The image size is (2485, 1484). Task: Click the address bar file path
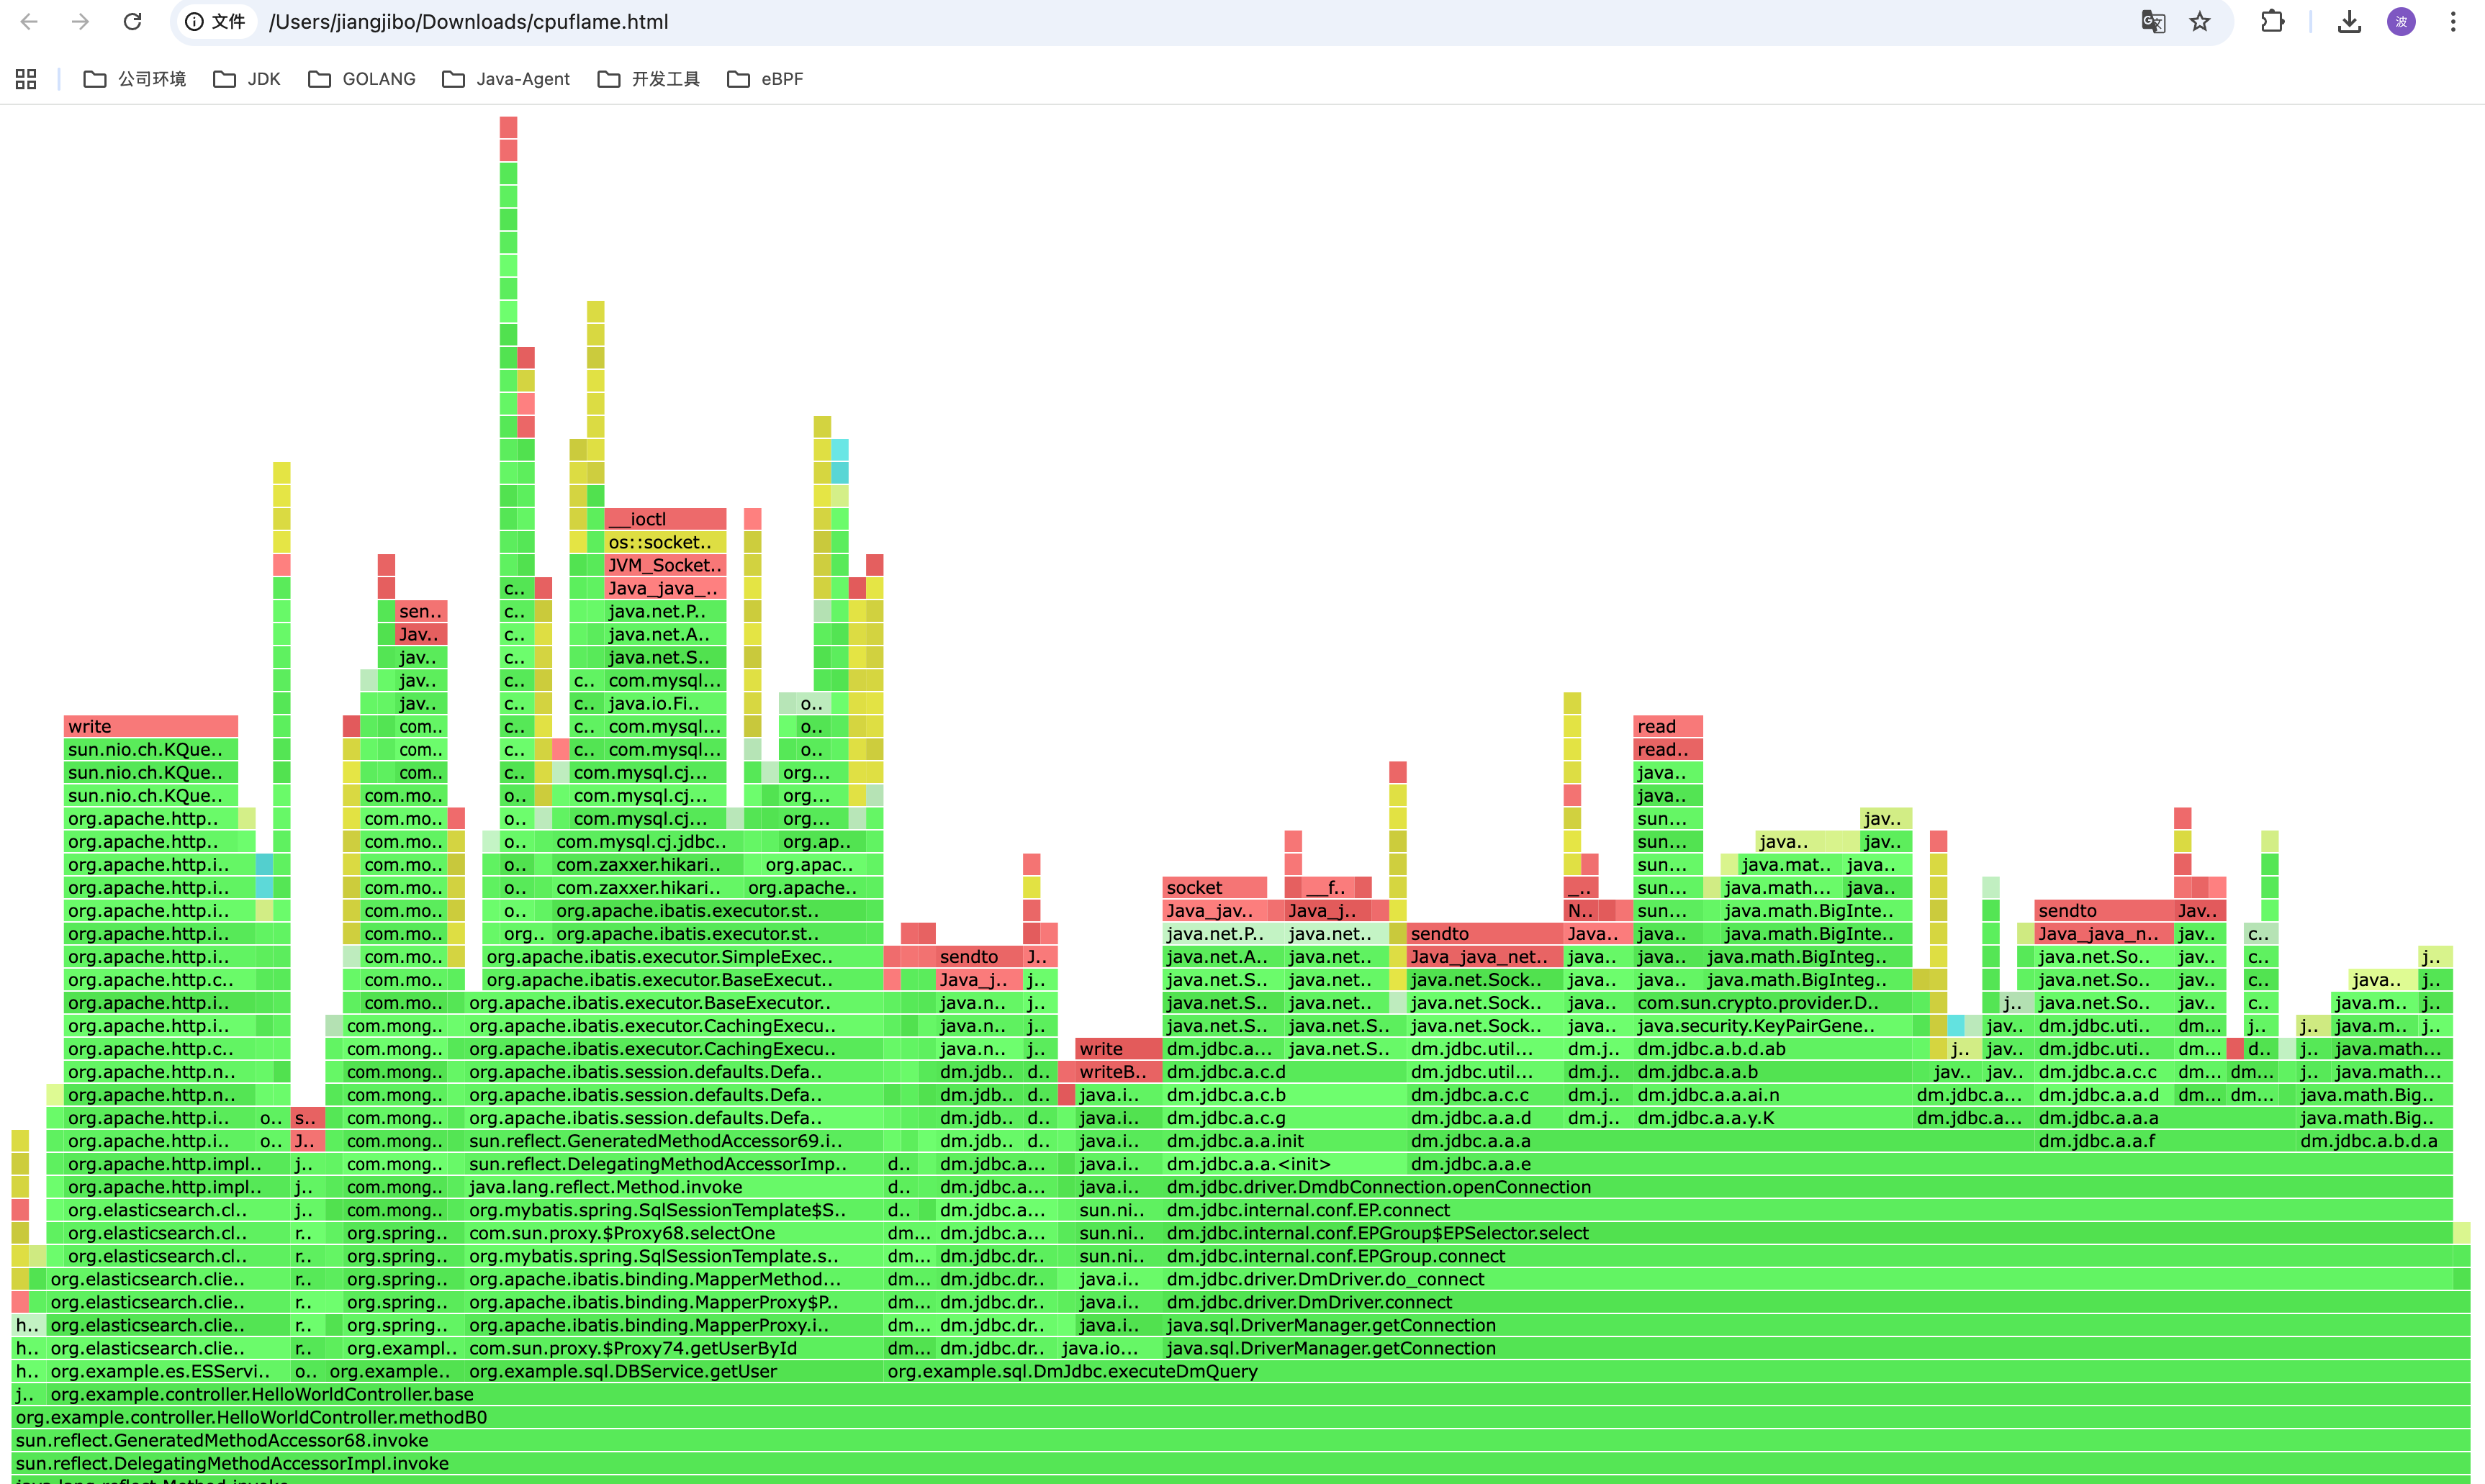coord(468,21)
